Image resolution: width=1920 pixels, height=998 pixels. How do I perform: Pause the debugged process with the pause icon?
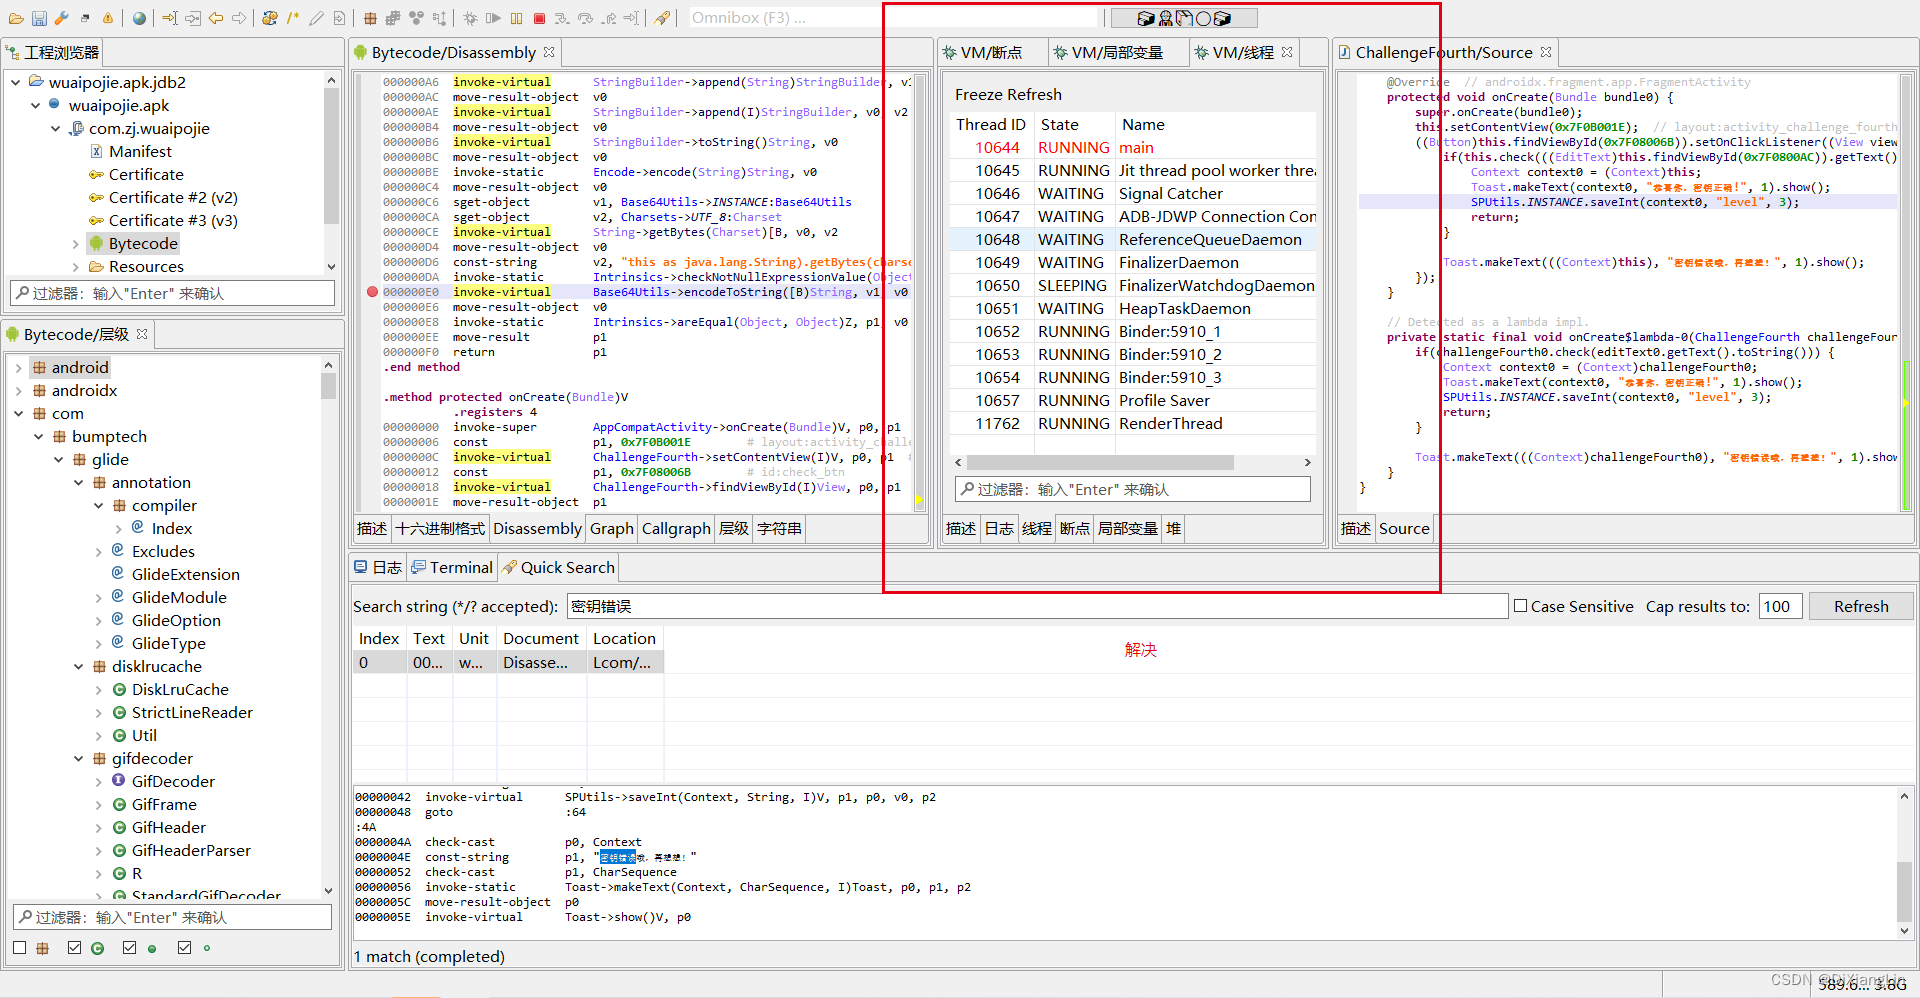click(517, 17)
